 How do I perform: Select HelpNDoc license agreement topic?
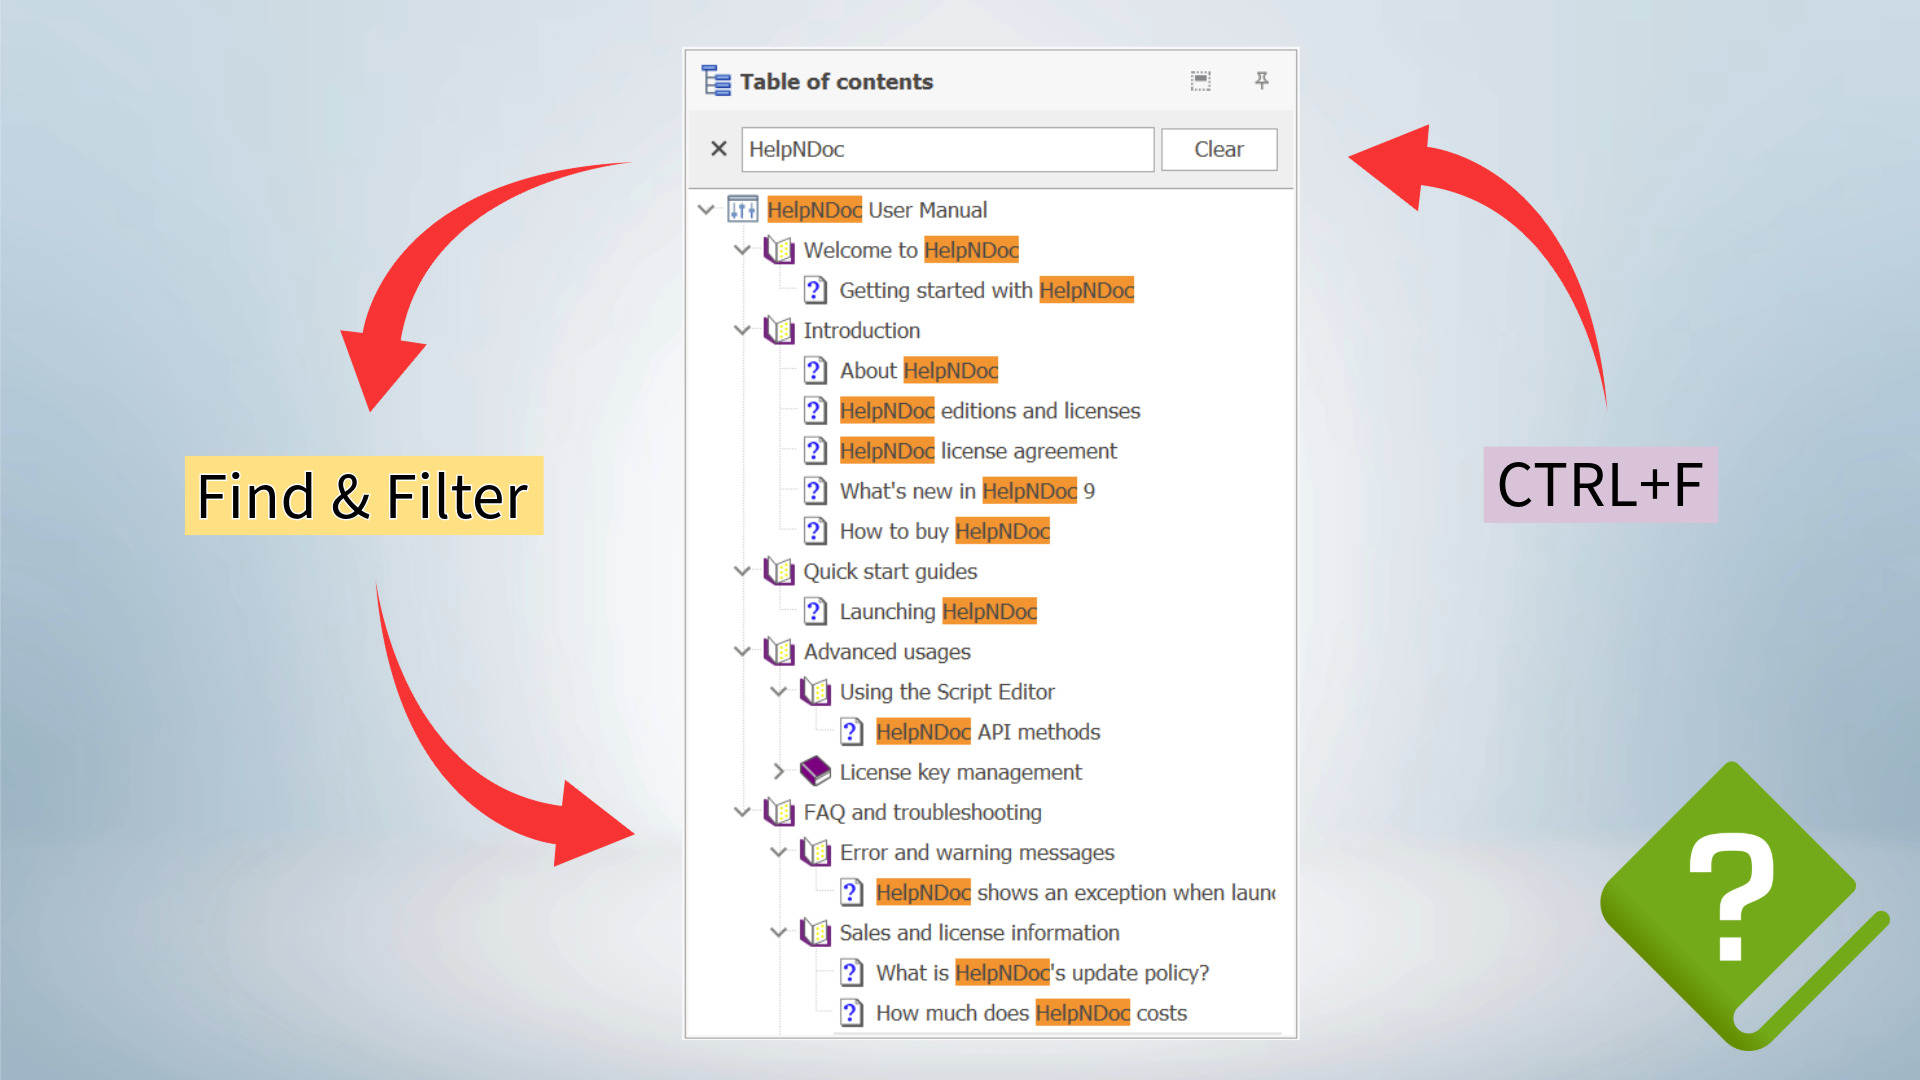[978, 451]
